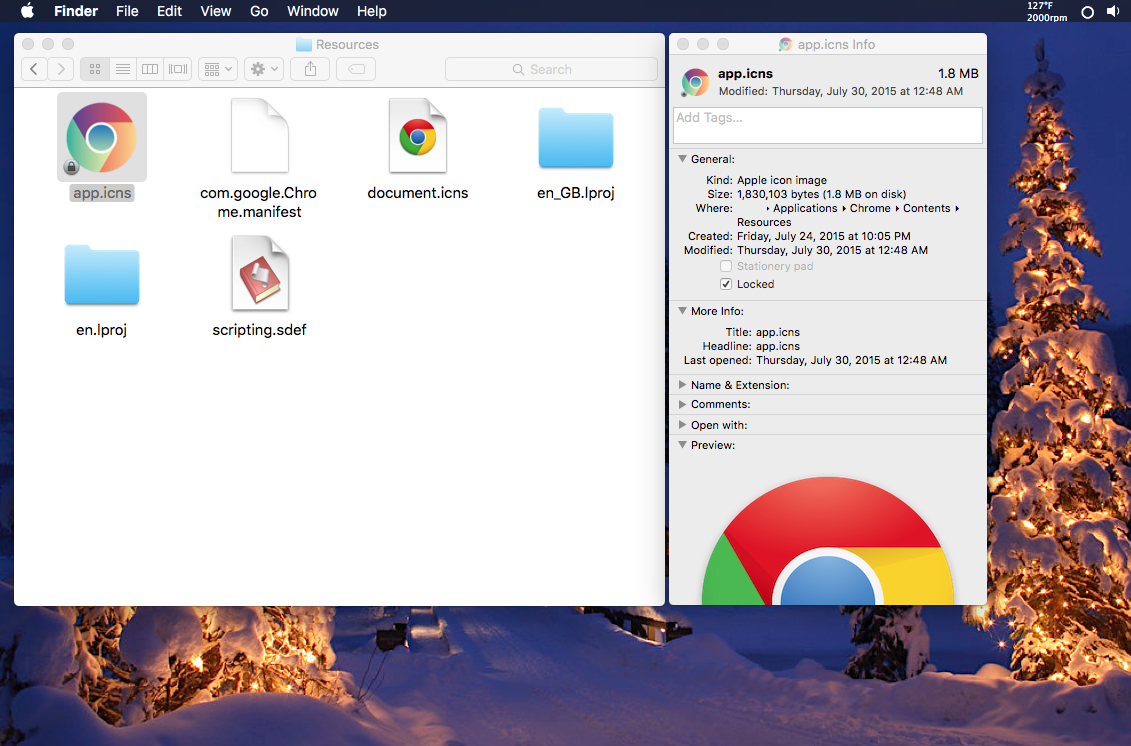The height and width of the screenshot is (746, 1131).
Task: Click the document.icns file name label
Action: (x=418, y=193)
